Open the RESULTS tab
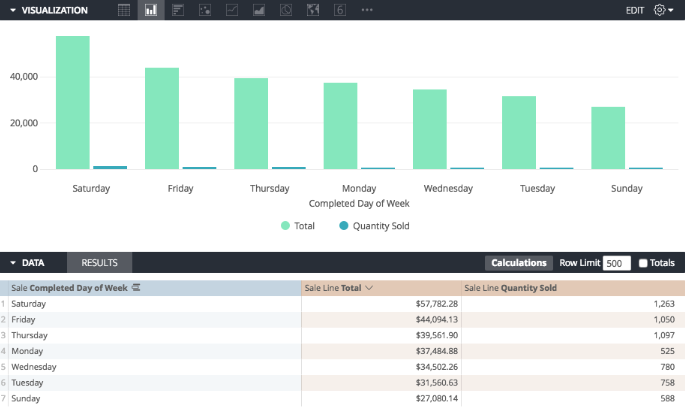687x413 pixels. click(99, 263)
